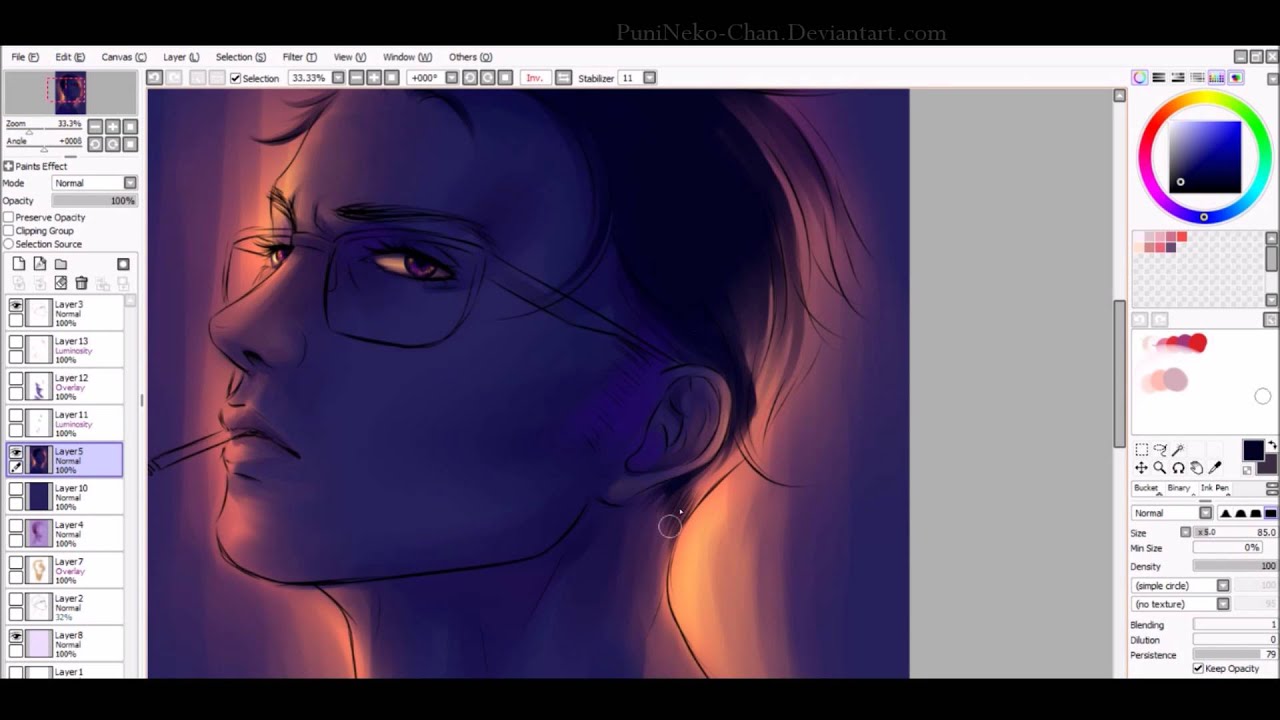Open the File menu
This screenshot has width=1280, height=720.
25,57
